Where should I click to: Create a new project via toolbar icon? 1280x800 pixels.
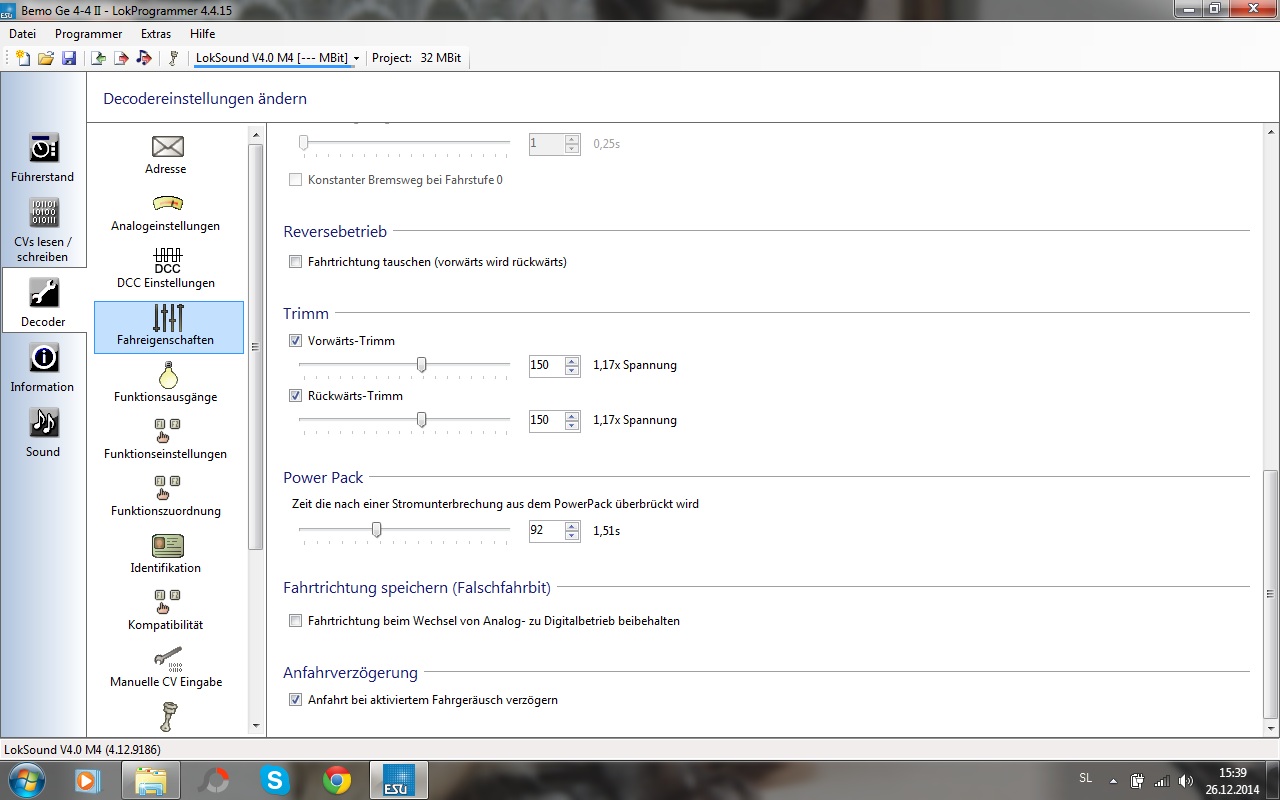point(23,58)
